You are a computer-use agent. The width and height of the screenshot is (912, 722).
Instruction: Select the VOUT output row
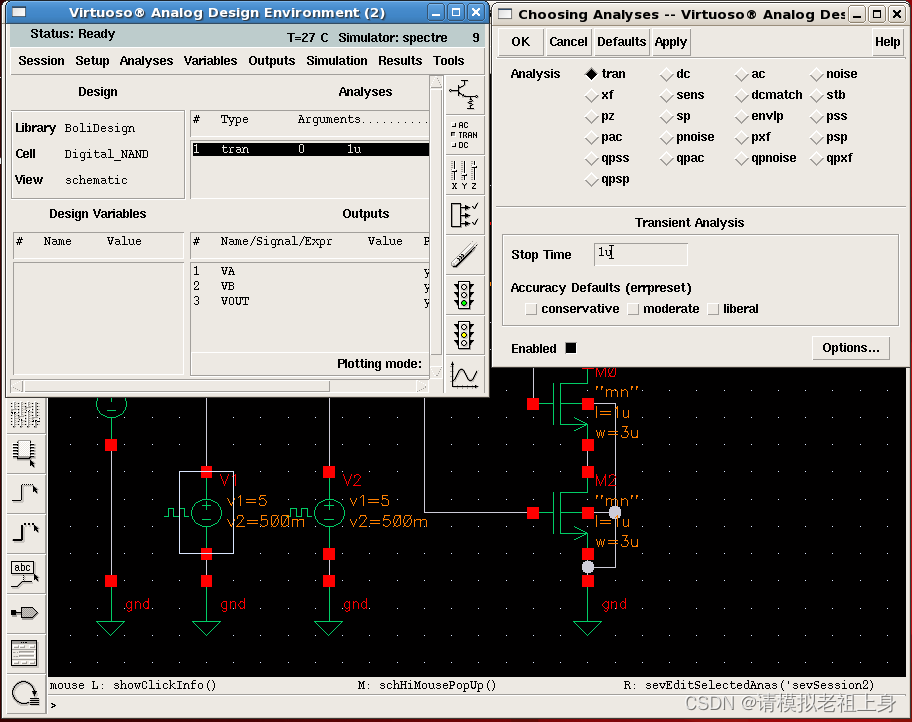point(311,301)
